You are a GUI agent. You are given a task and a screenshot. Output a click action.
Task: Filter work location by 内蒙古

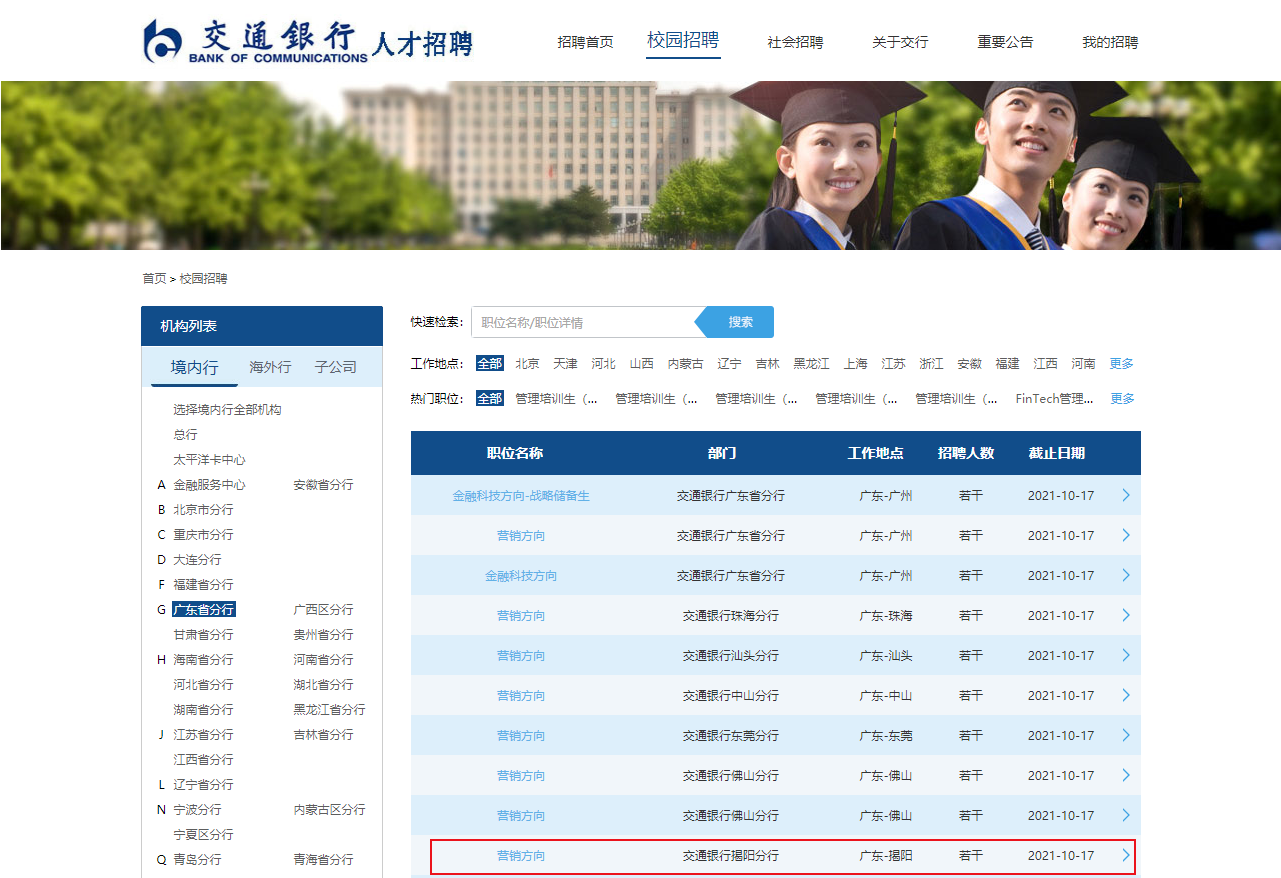tap(685, 364)
